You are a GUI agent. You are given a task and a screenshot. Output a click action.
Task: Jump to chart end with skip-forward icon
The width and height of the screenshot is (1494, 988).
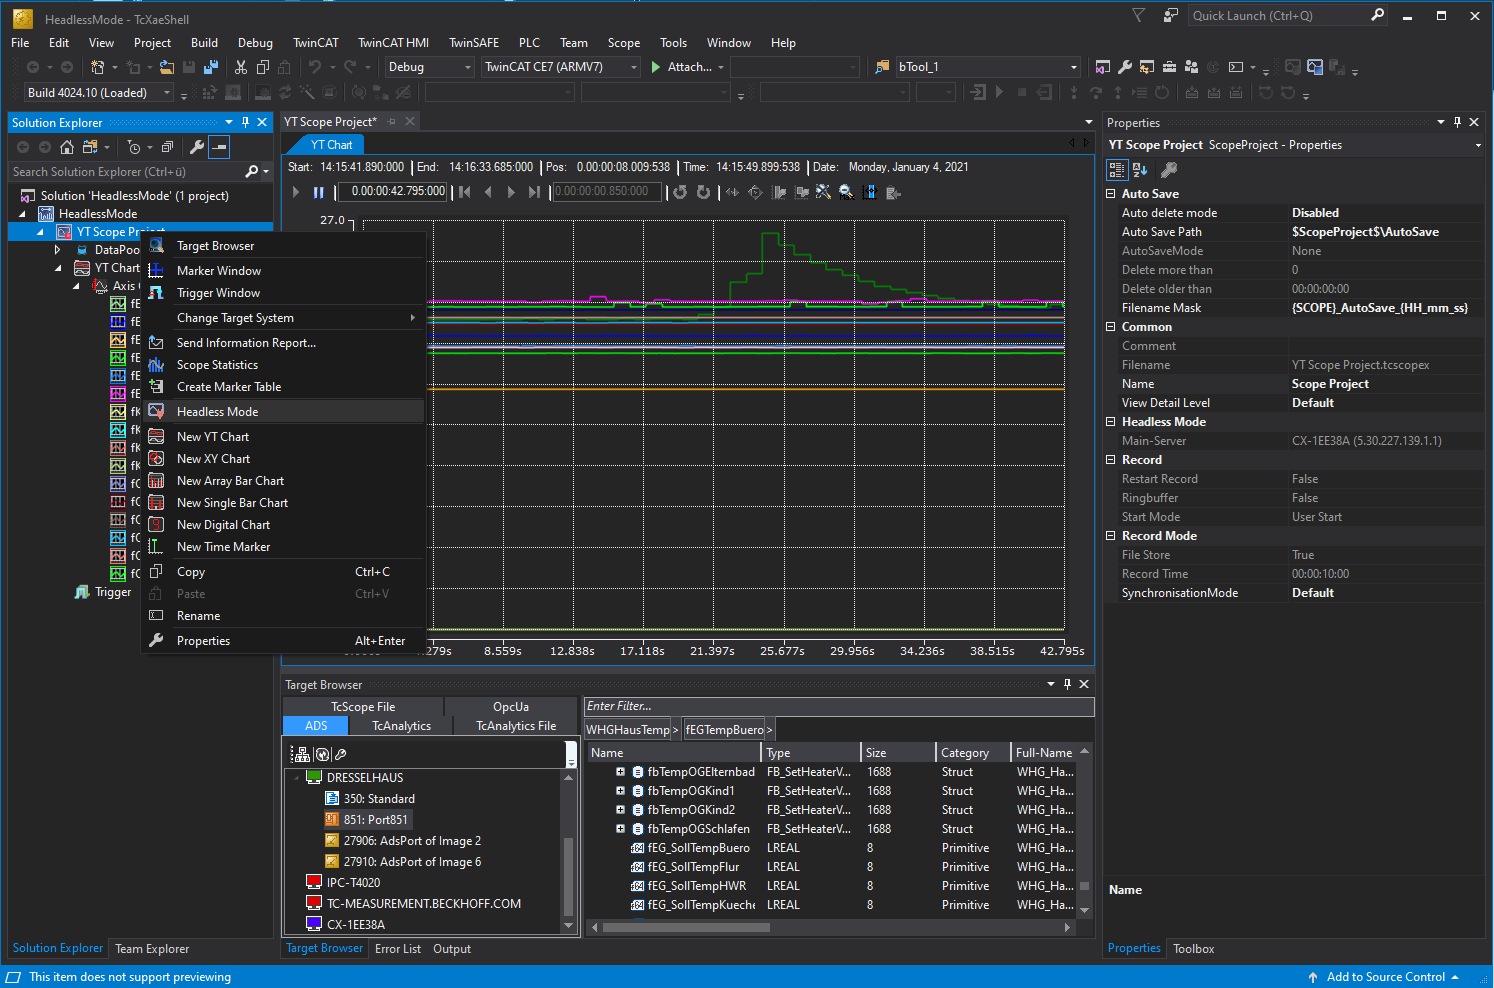[x=534, y=192]
